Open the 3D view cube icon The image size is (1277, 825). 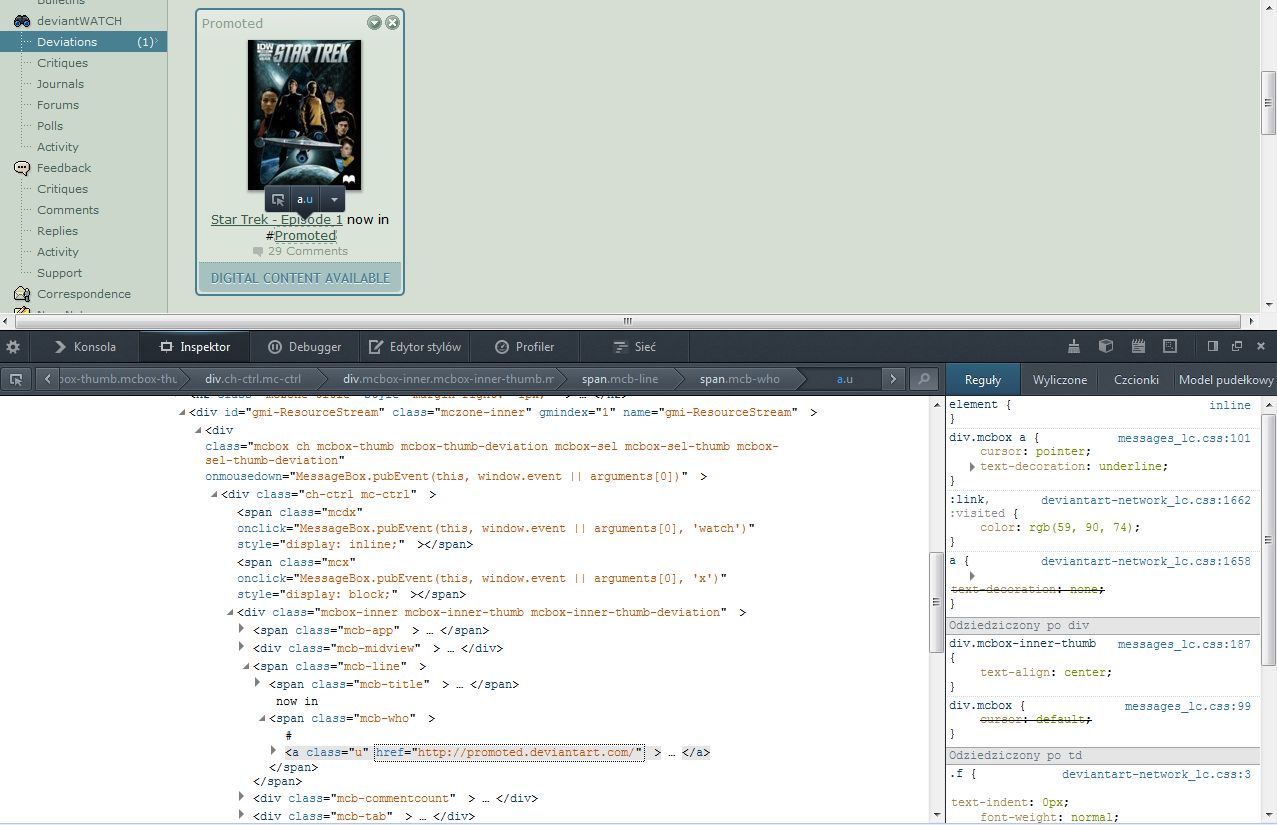click(x=1105, y=346)
